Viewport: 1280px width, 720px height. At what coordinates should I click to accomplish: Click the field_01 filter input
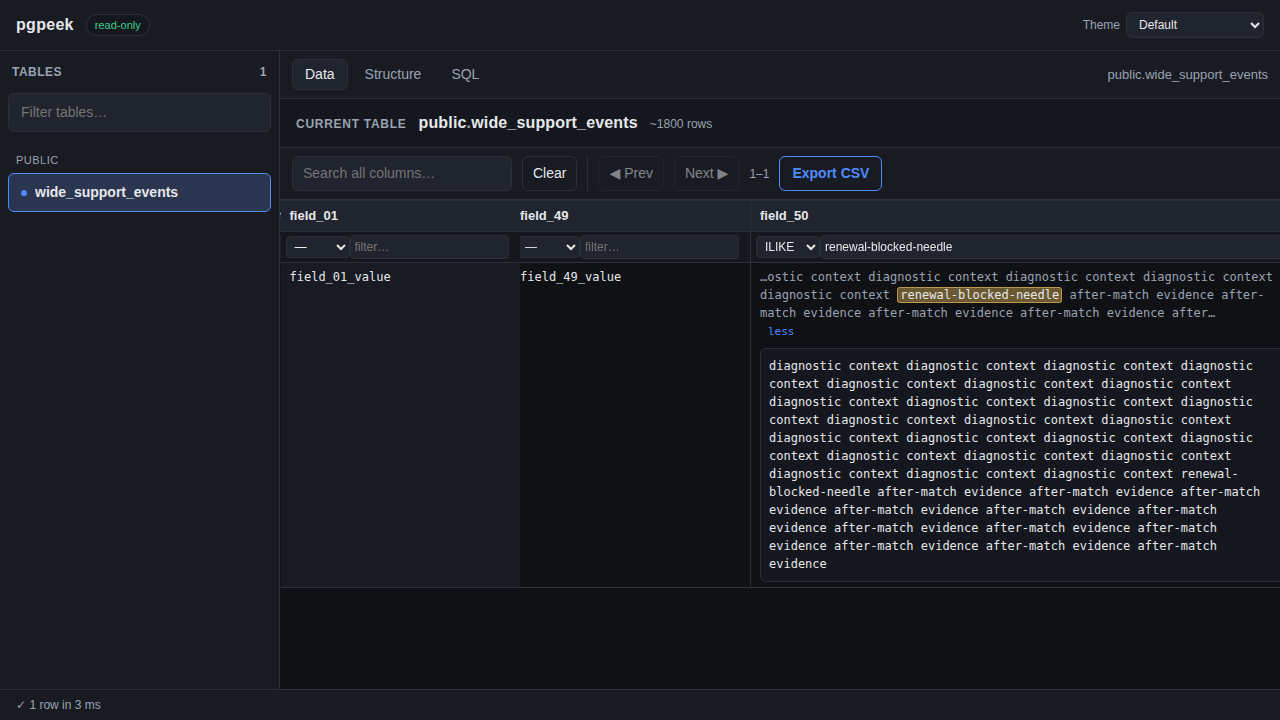click(x=429, y=247)
